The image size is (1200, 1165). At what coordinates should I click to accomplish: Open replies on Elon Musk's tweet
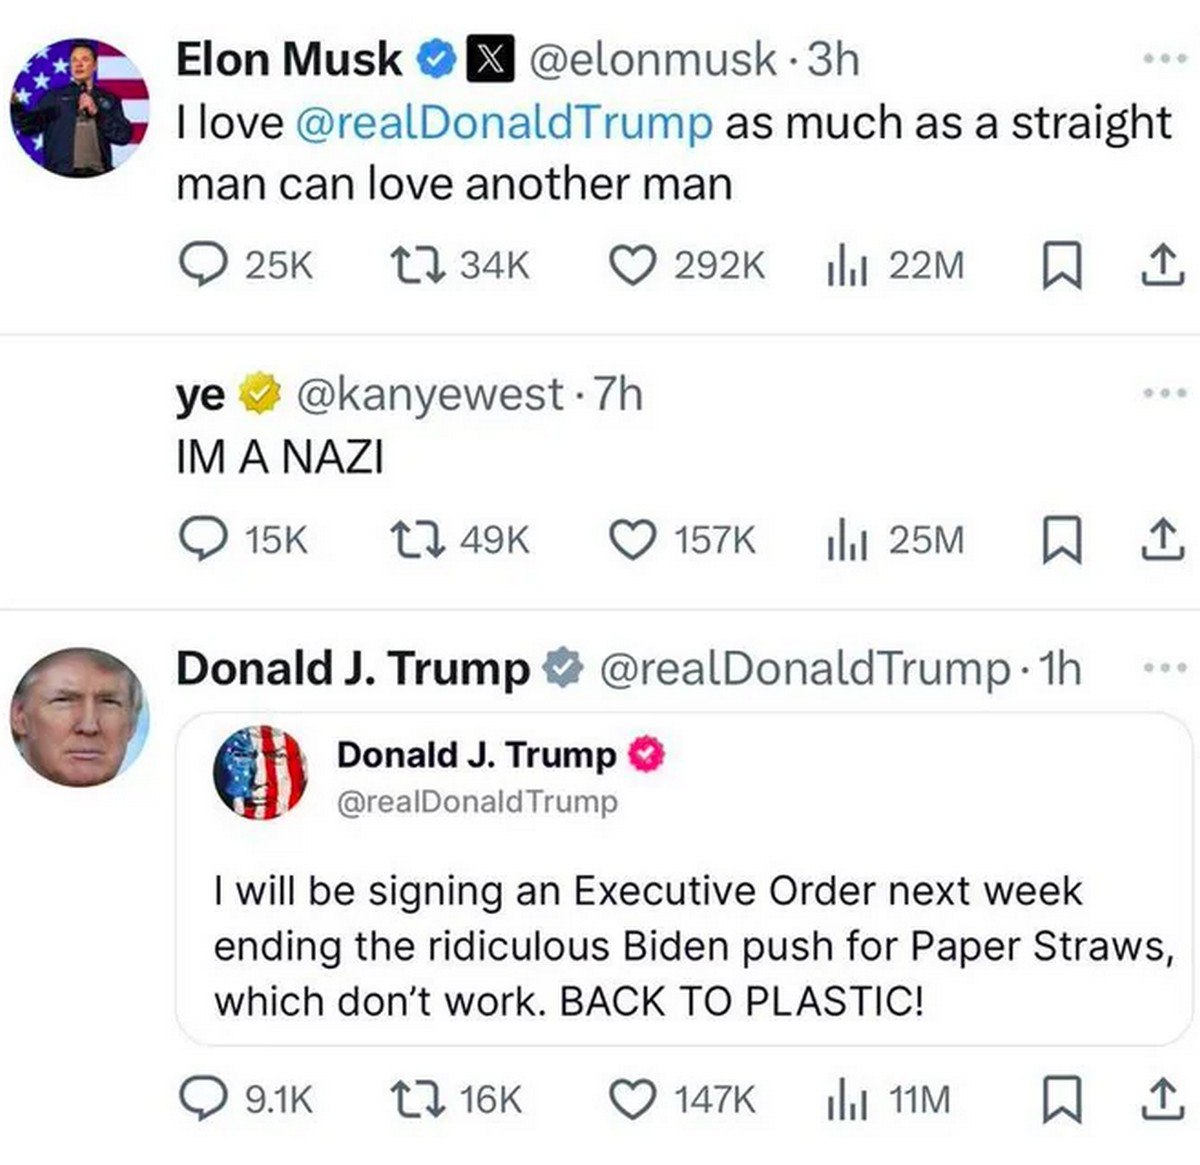coord(245,265)
